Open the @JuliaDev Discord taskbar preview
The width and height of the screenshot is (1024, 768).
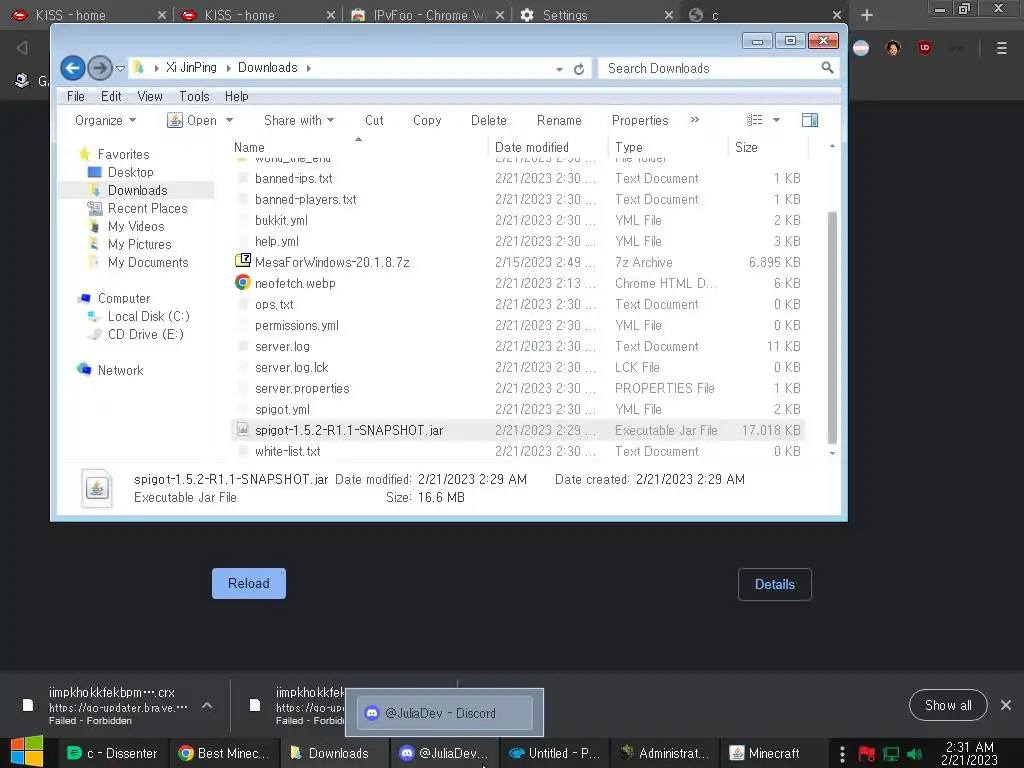[444, 712]
